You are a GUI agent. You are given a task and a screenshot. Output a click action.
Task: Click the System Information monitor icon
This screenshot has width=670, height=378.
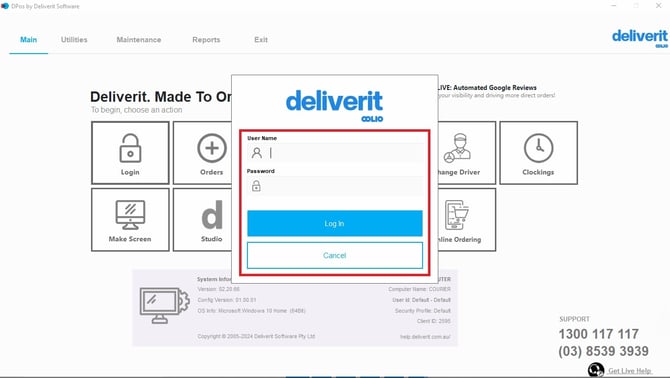[x=164, y=305]
